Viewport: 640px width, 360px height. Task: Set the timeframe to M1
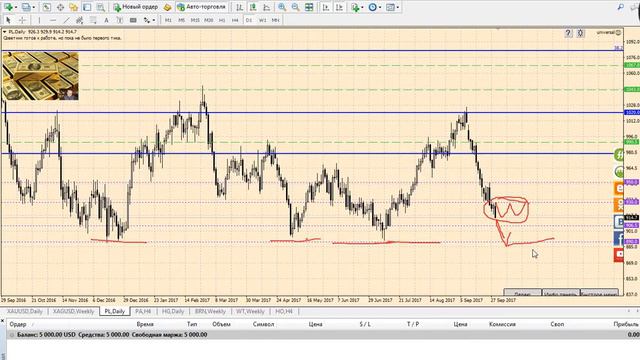coord(168,20)
